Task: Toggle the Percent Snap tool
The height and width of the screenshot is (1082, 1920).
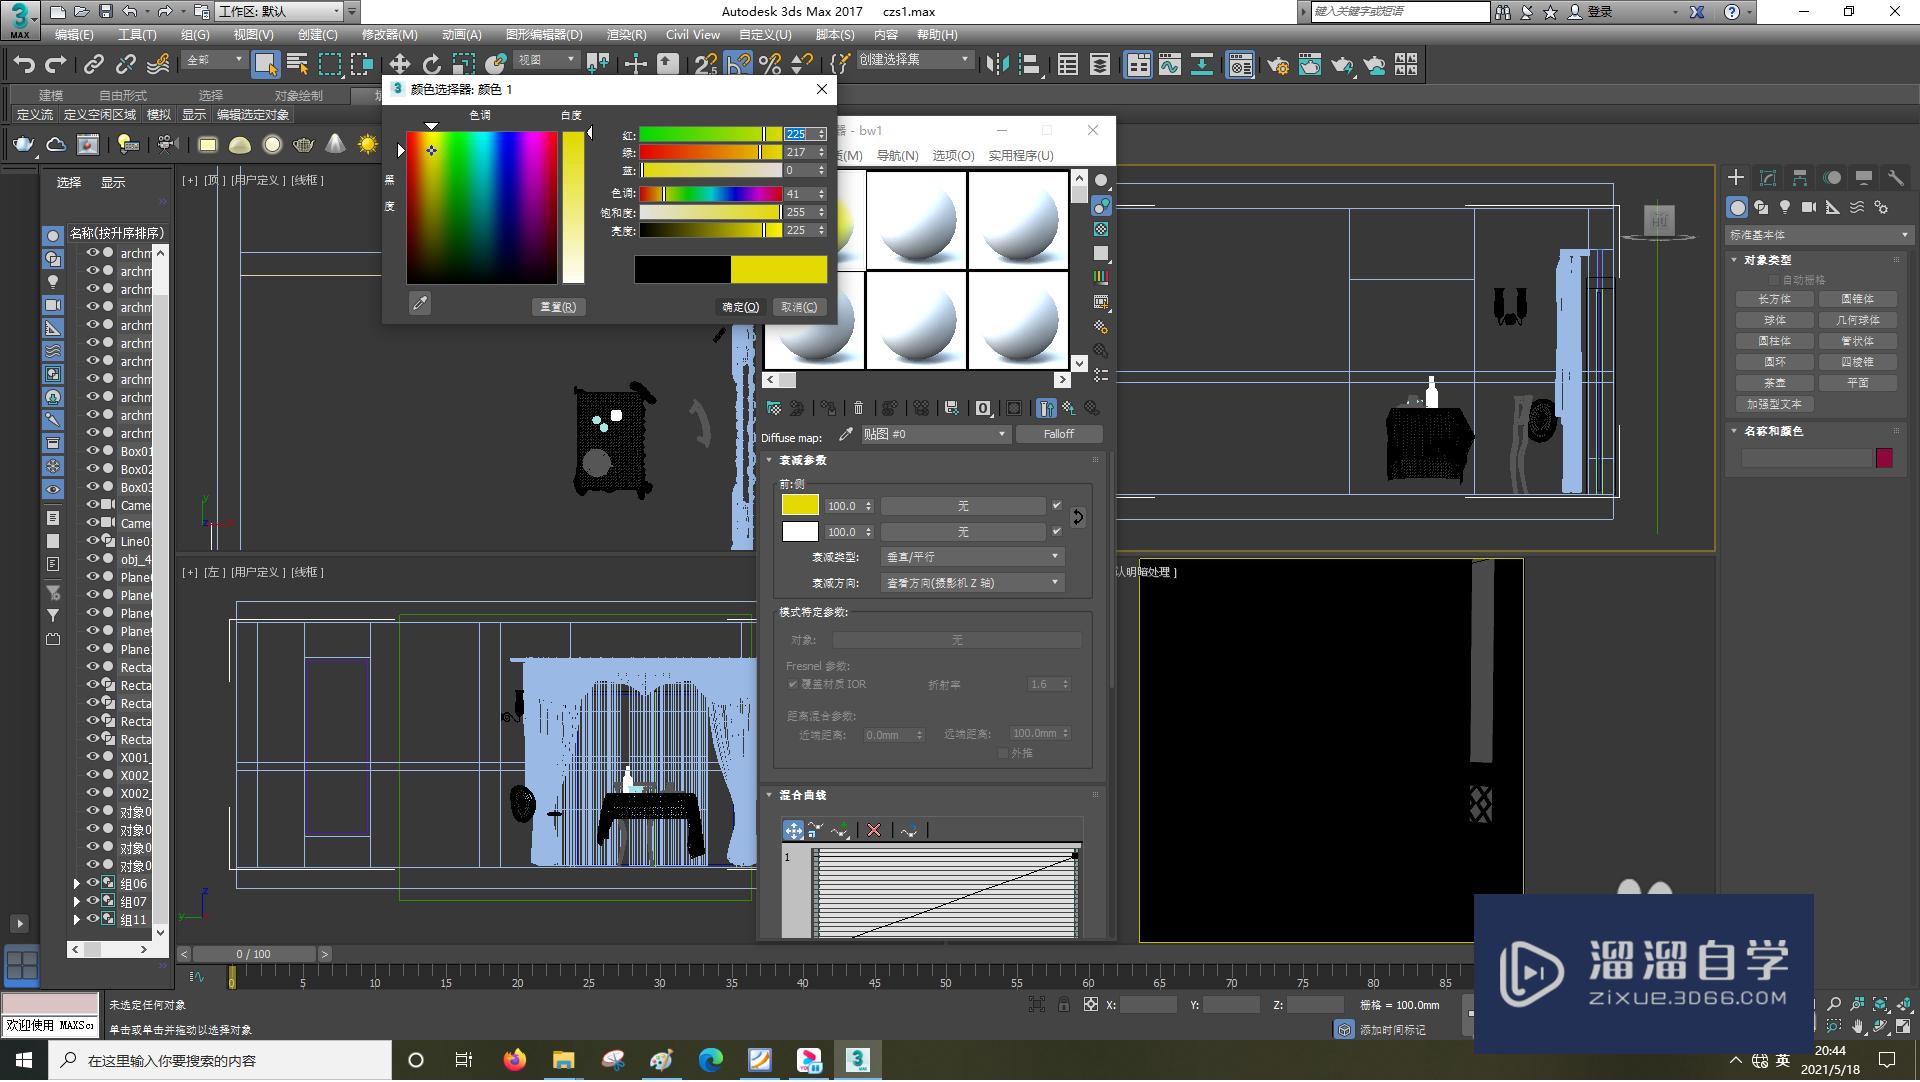Action: point(770,65)
